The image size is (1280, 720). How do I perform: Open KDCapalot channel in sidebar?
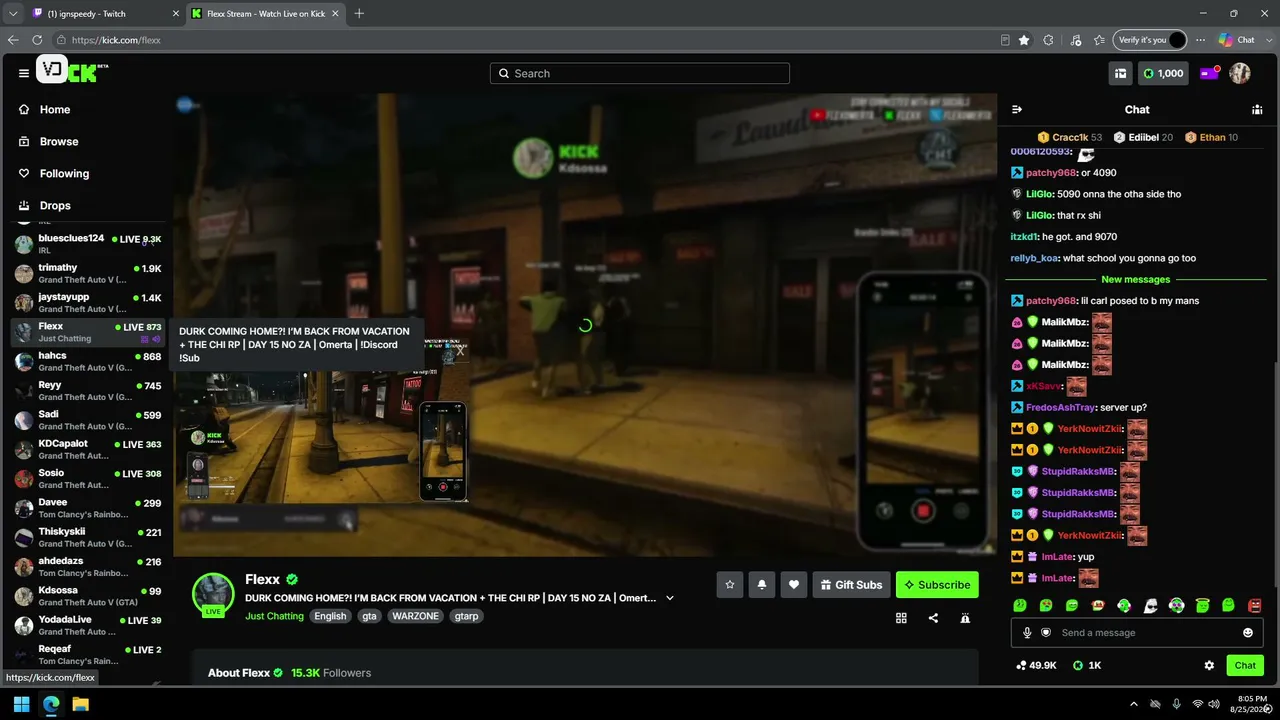point(88,449)
